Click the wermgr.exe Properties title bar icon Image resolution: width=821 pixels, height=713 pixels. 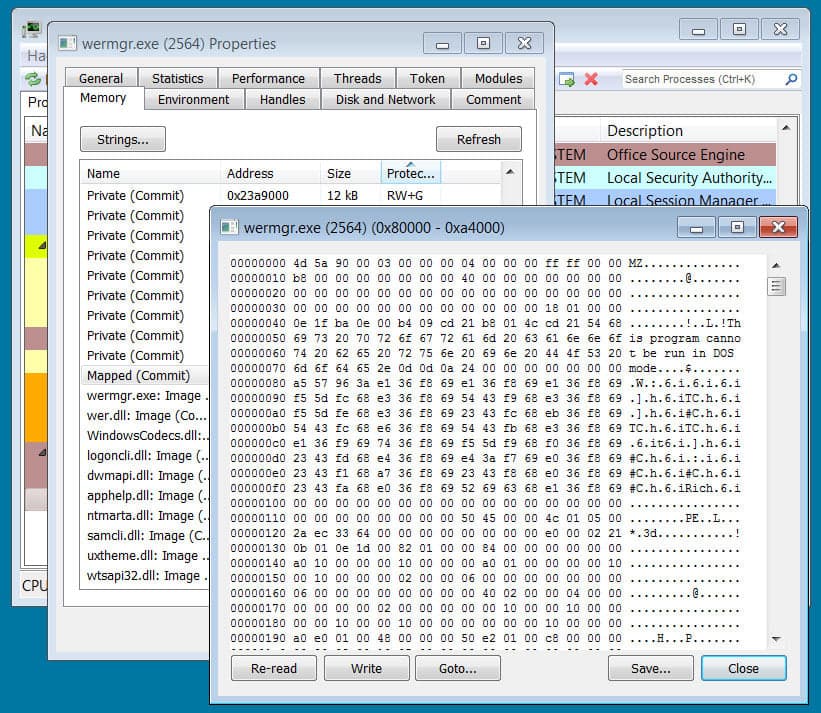(67, 43)
